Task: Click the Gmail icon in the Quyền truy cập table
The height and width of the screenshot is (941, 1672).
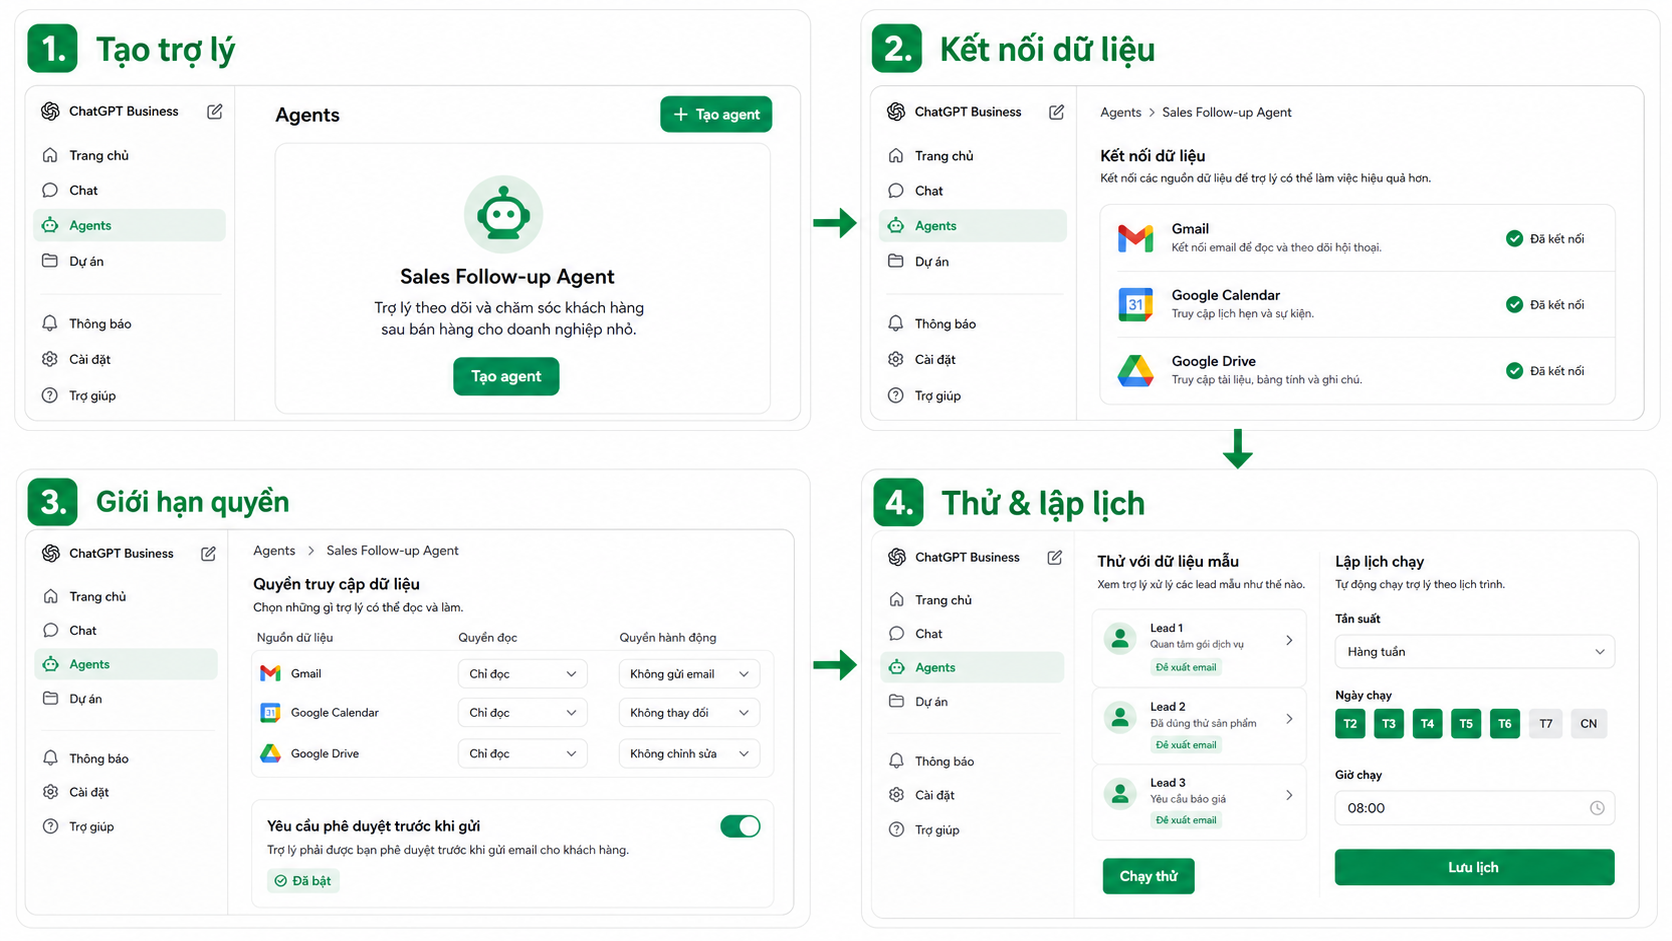Action: click(270, 674)
